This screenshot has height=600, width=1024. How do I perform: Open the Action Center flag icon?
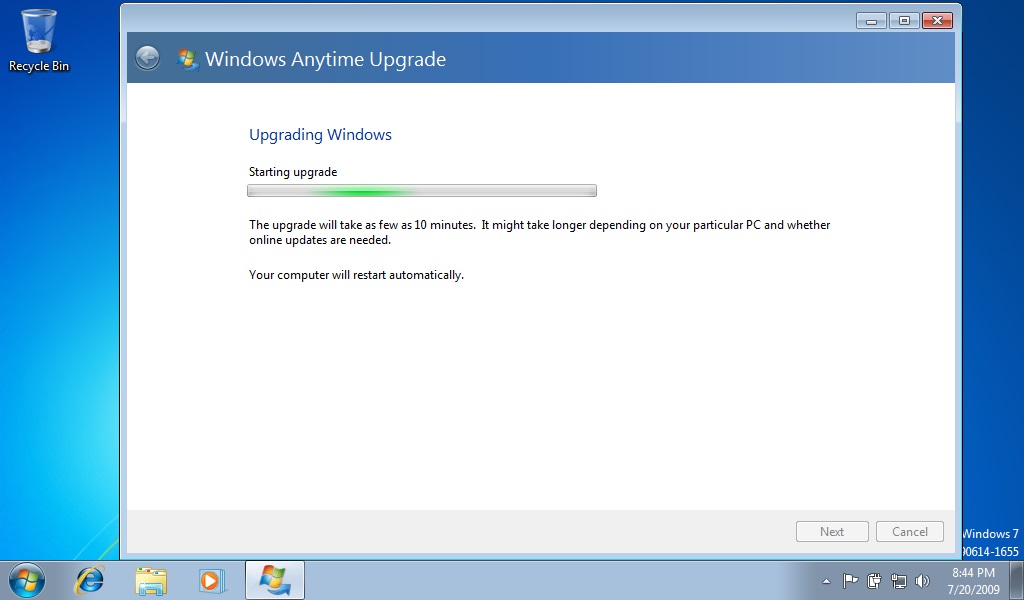[x=850, y=580]
